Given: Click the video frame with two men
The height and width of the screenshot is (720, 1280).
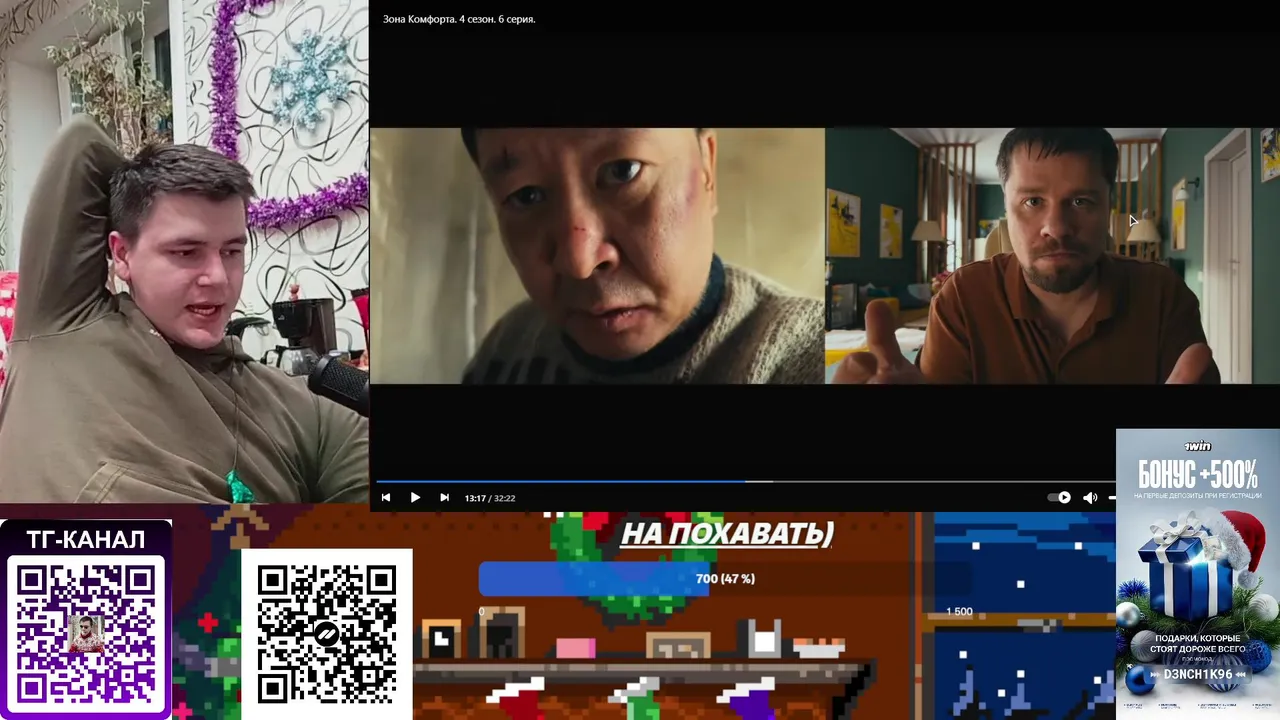Looking at the screenshot, I should pos(825,255).
